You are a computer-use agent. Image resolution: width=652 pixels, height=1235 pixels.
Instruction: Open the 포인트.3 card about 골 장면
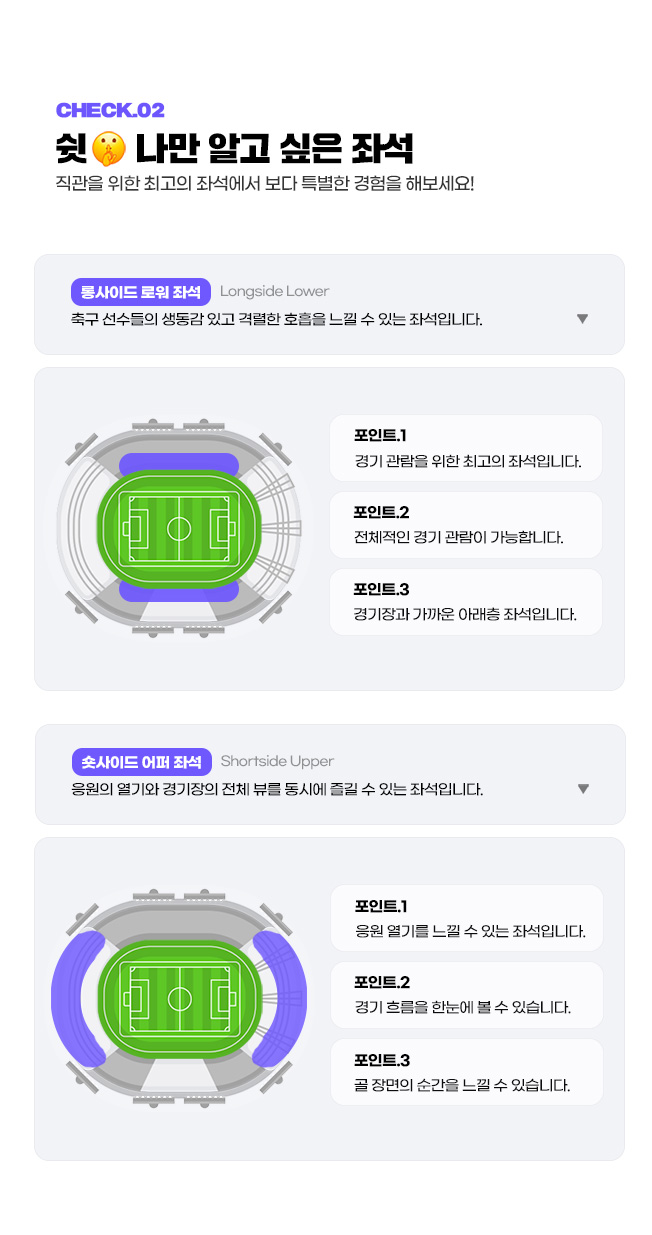coord(467,1072)
